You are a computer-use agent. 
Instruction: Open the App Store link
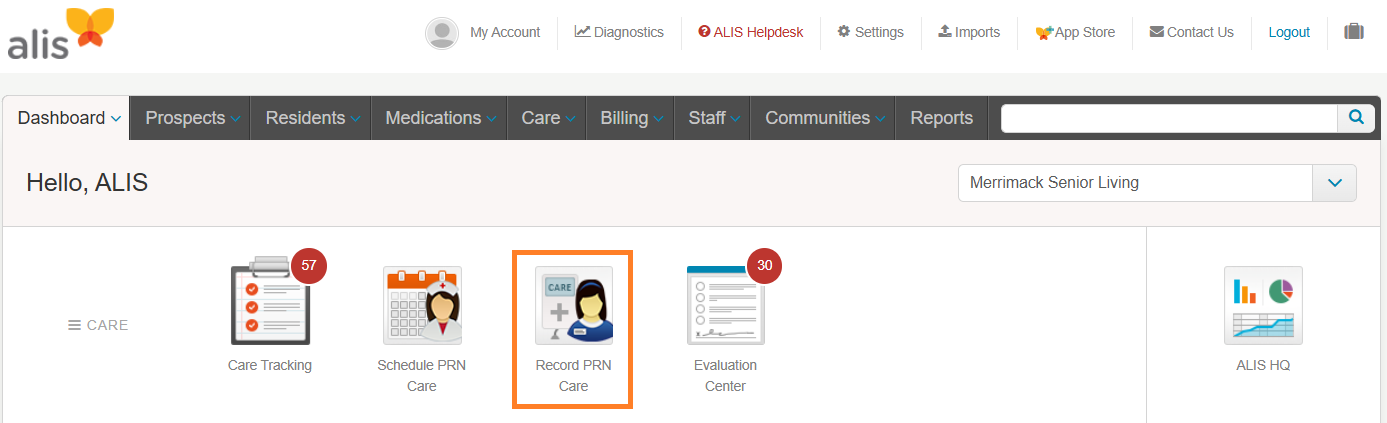point(1075,32)
